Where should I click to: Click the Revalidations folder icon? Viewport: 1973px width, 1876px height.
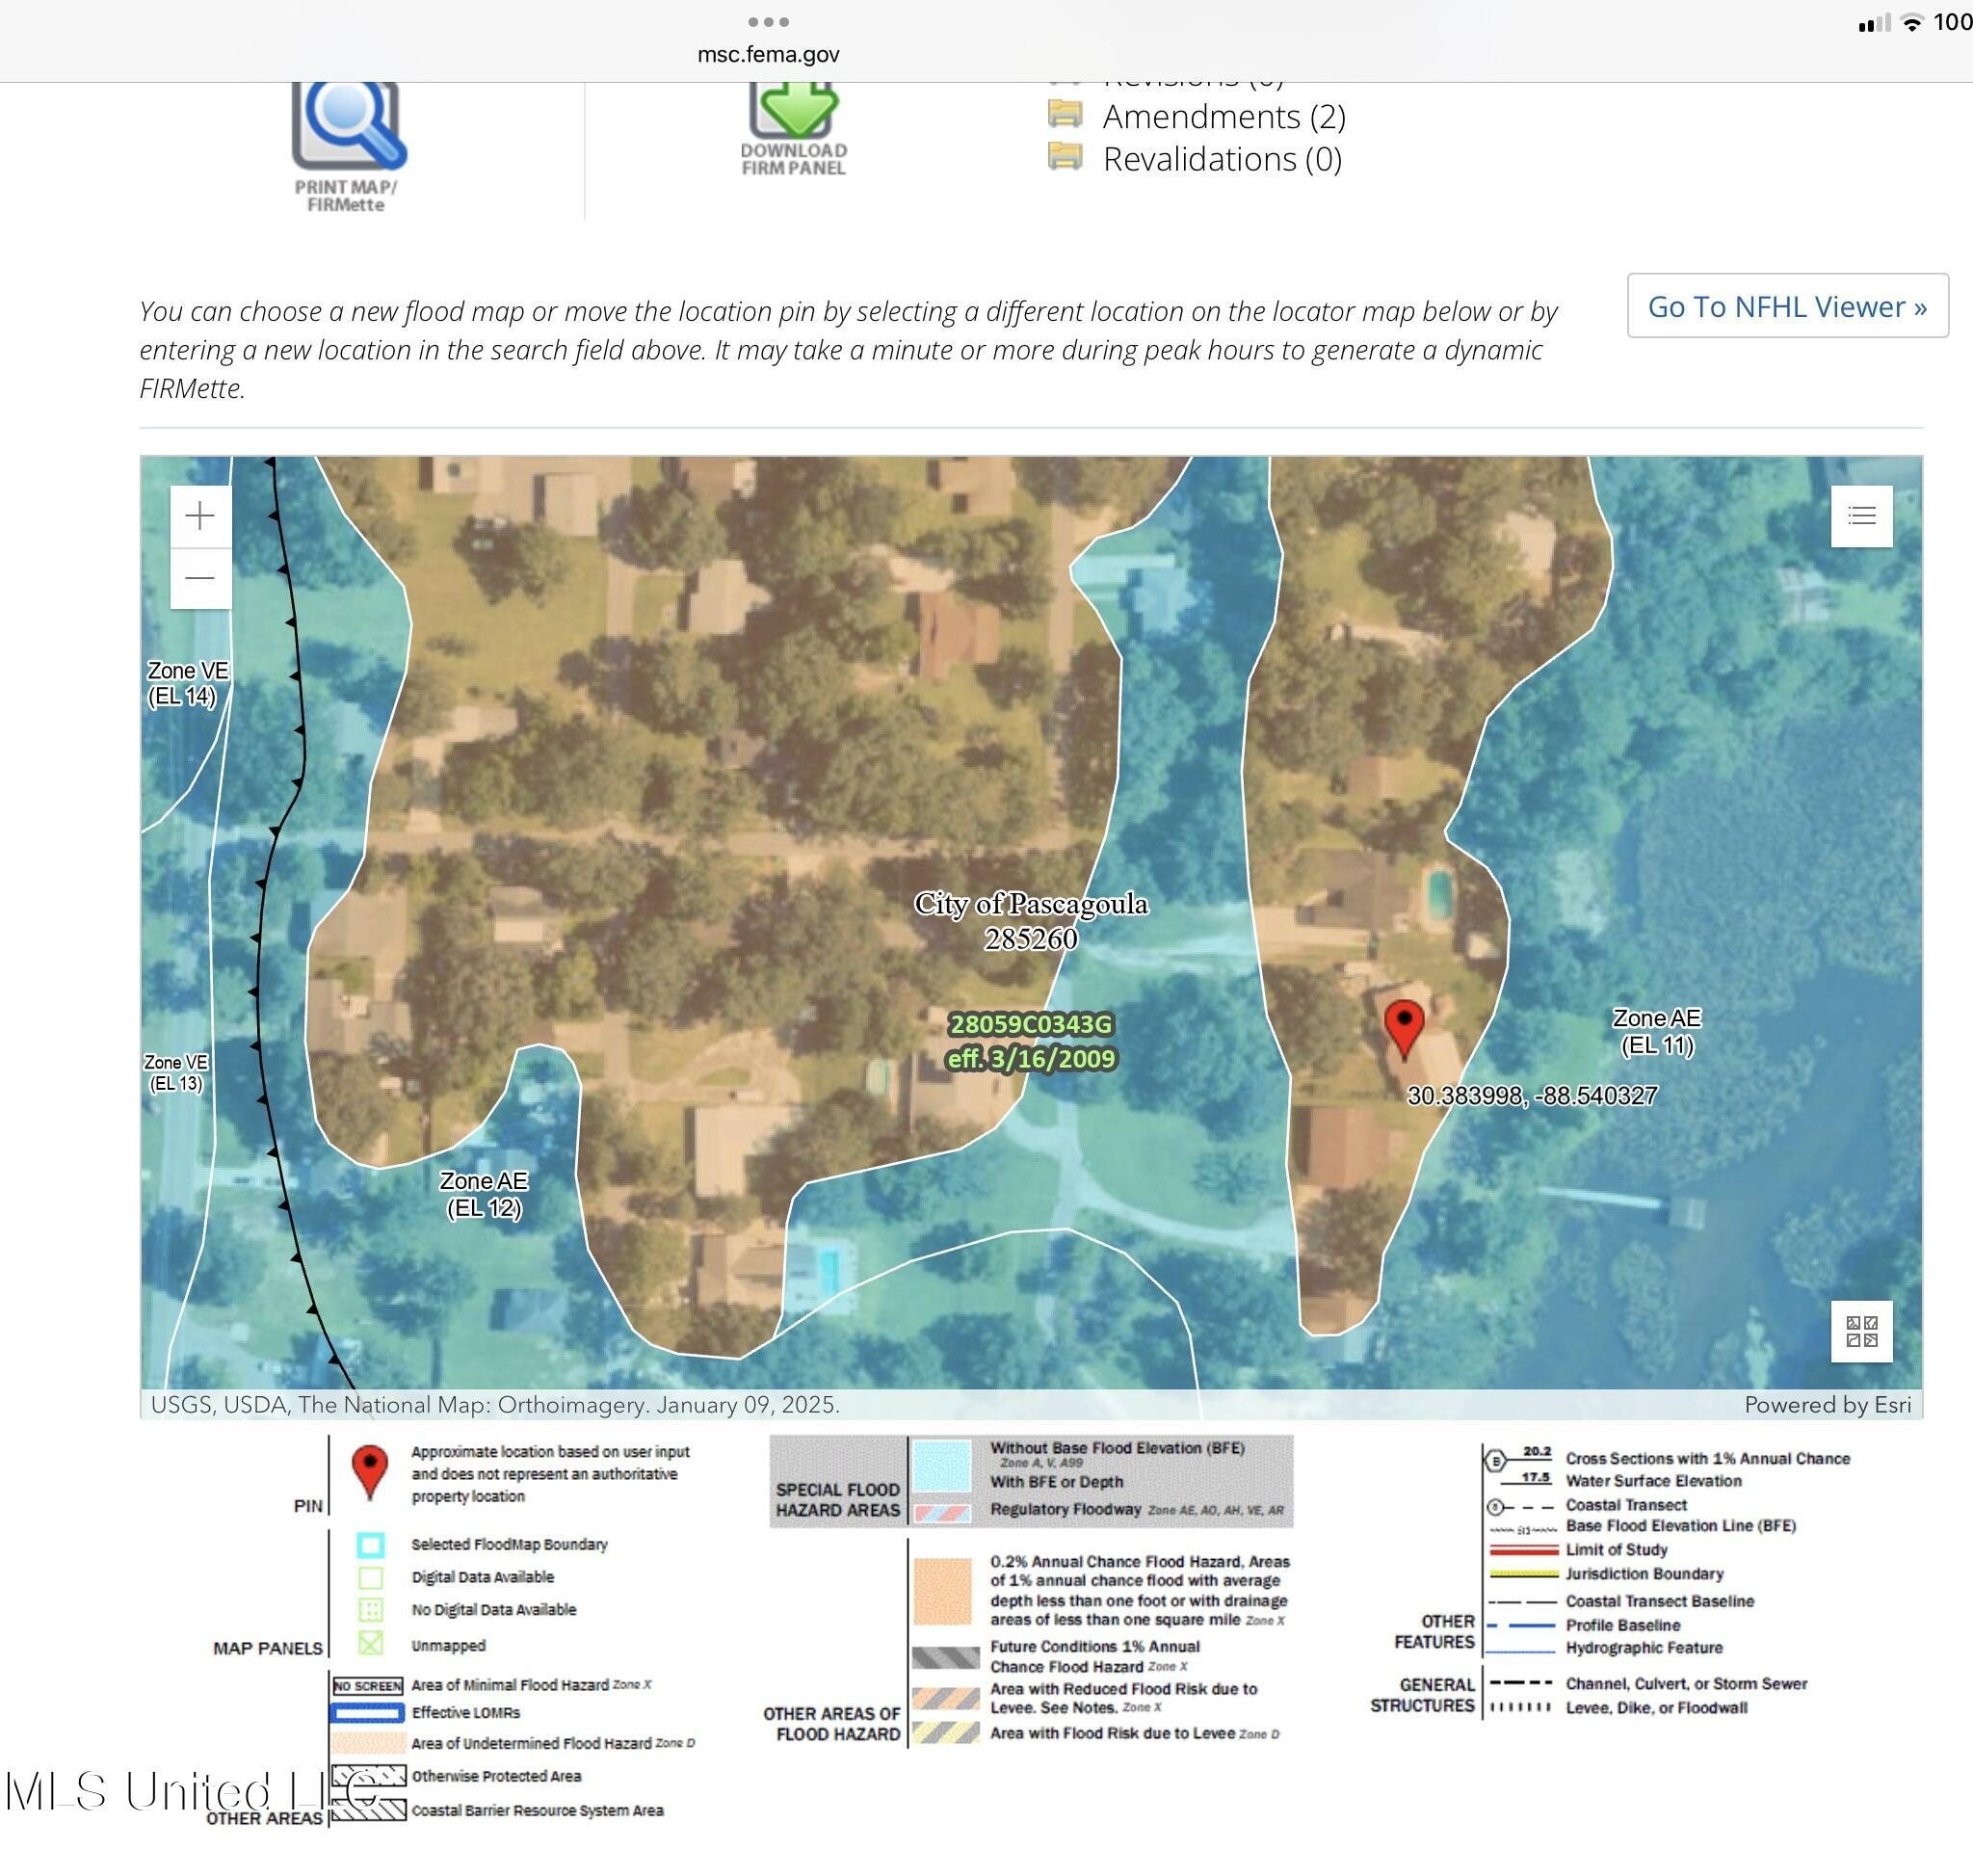pyautogui.click(x=1065, y=157)
